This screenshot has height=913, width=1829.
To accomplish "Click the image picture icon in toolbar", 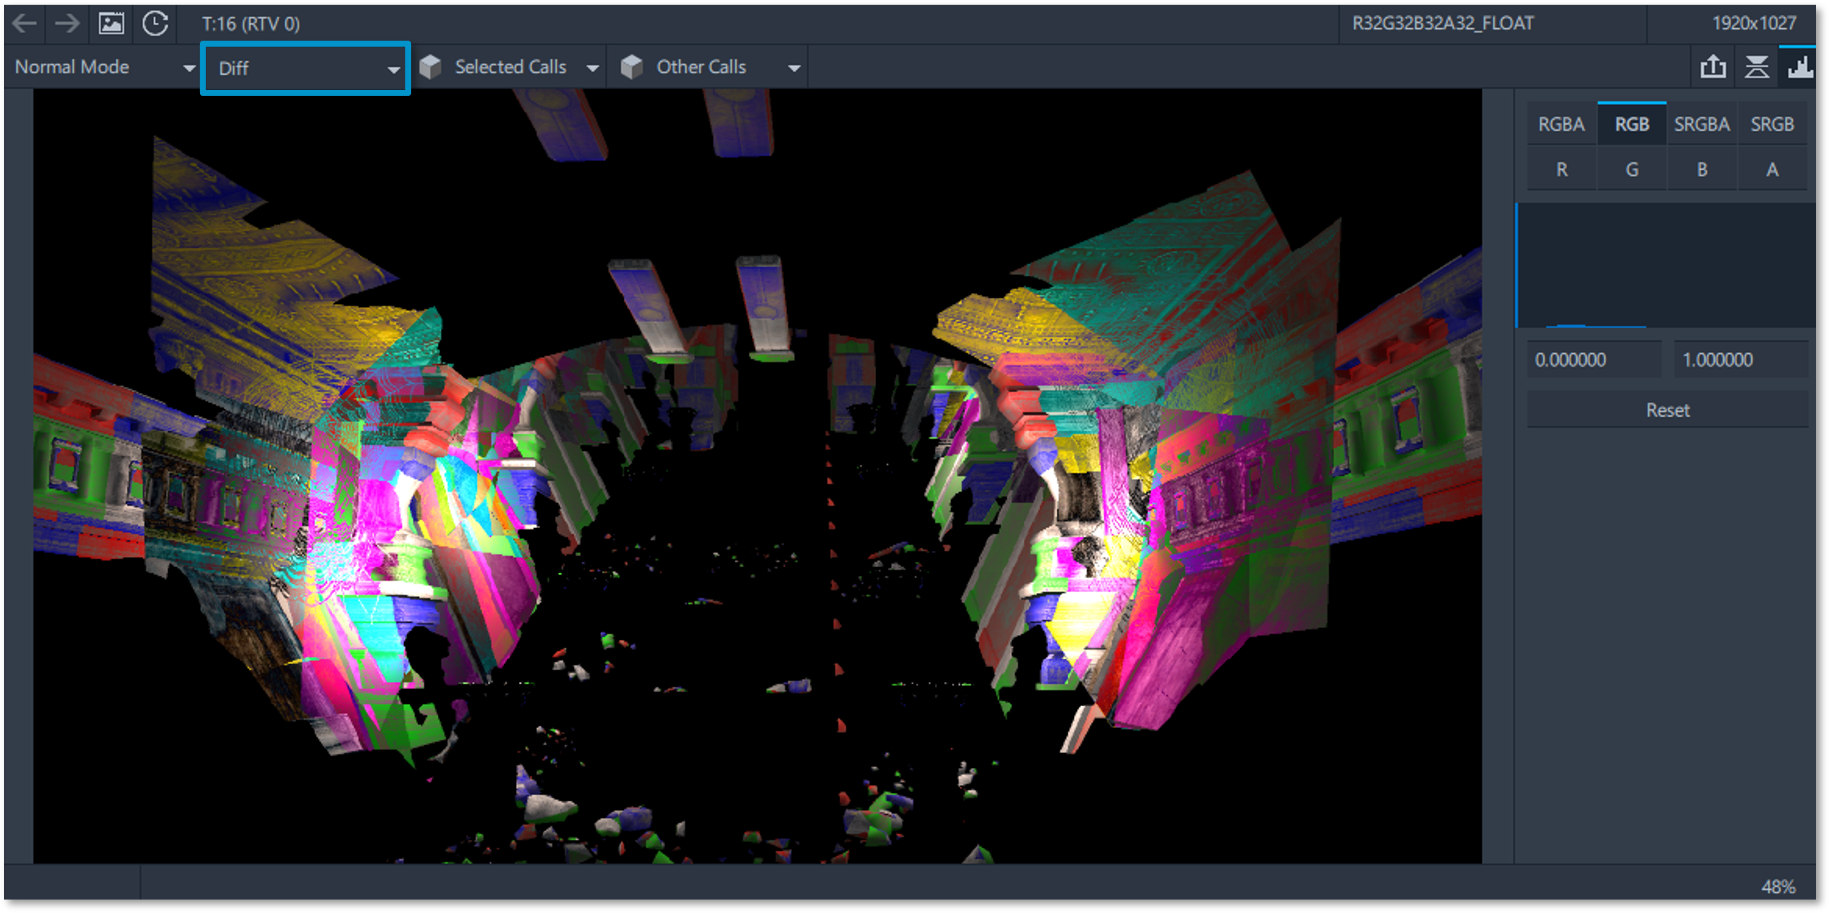I will click(x=111, y=23).
